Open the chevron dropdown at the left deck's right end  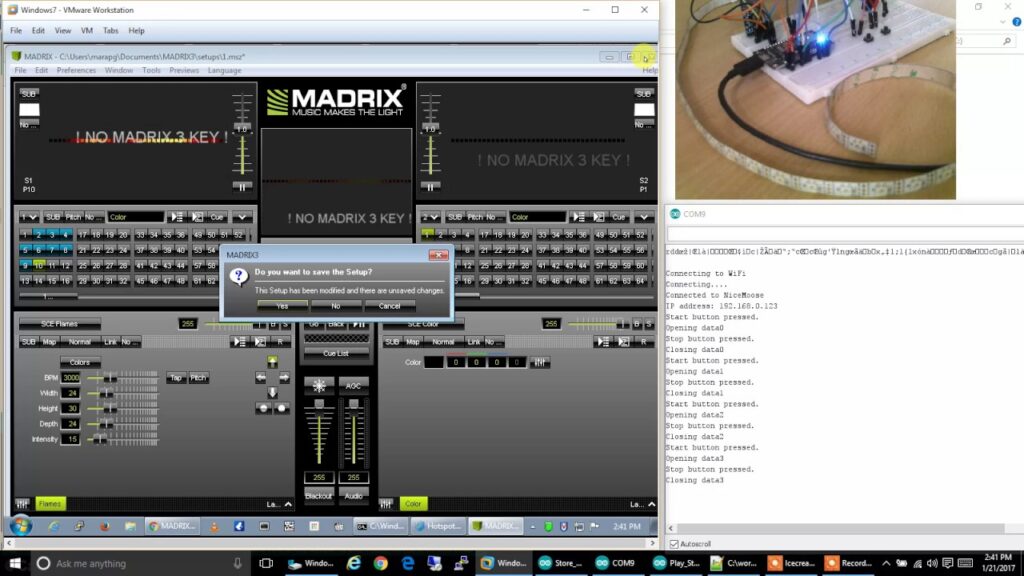pos(240,217)
